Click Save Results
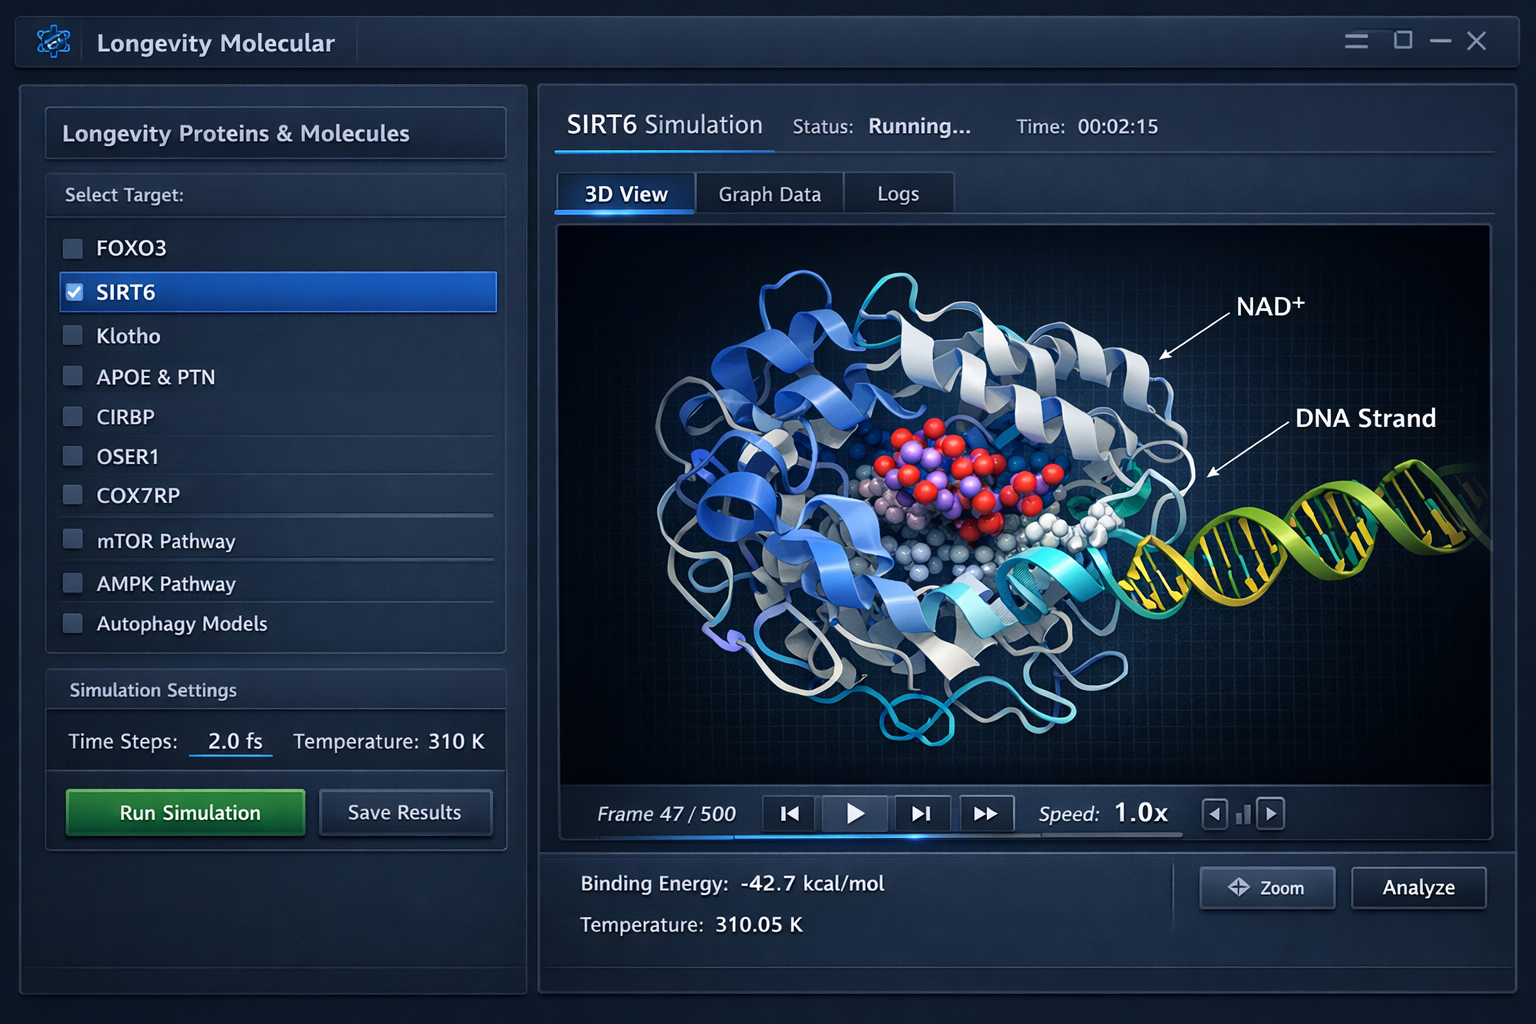 pyautogui.click(x=405, y=813)
